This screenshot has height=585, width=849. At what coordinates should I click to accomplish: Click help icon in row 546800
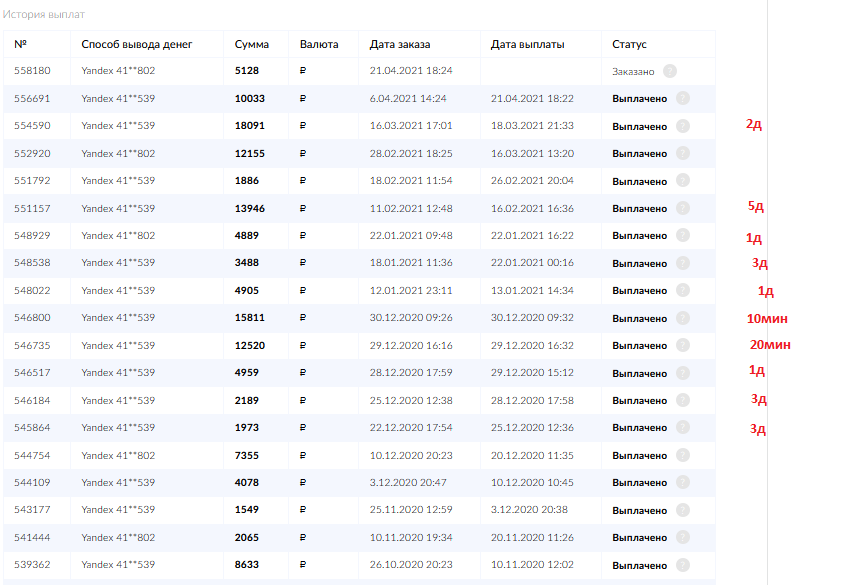coord(683,317)
